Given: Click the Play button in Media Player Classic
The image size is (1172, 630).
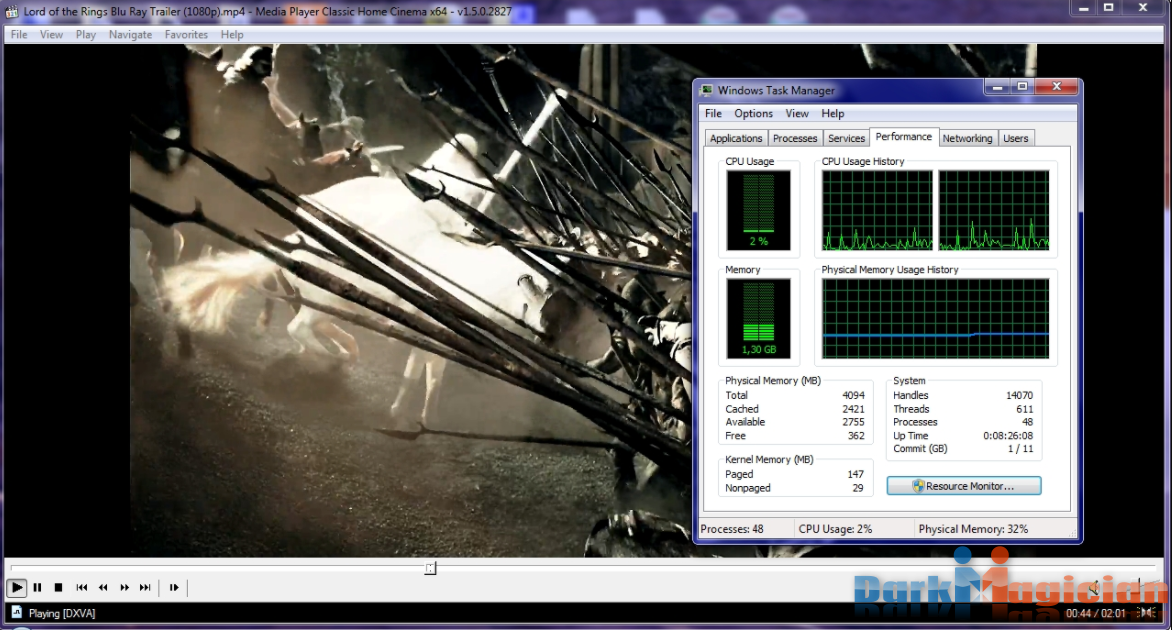Looking at the screenshot, I should coord(16,587).
